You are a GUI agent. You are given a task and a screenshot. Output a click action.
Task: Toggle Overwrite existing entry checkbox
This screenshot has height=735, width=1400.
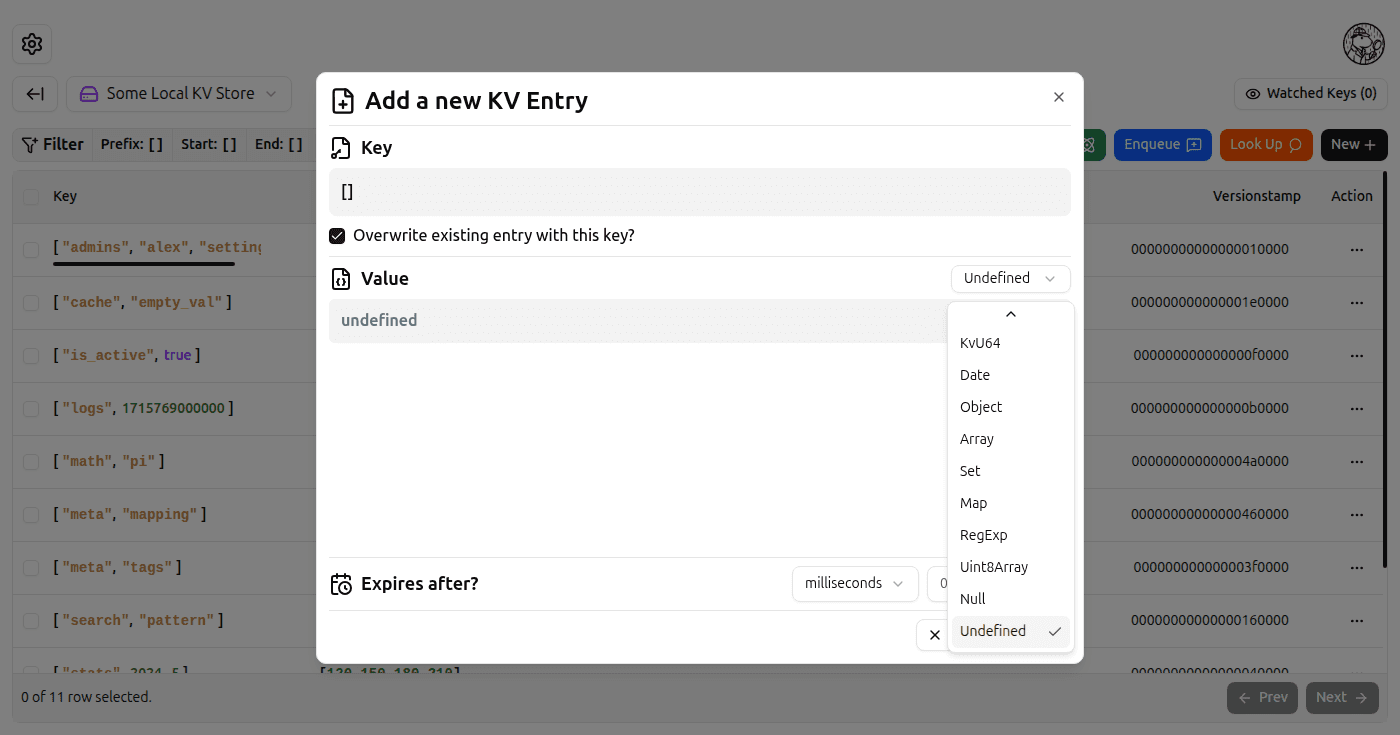(338, 236)
